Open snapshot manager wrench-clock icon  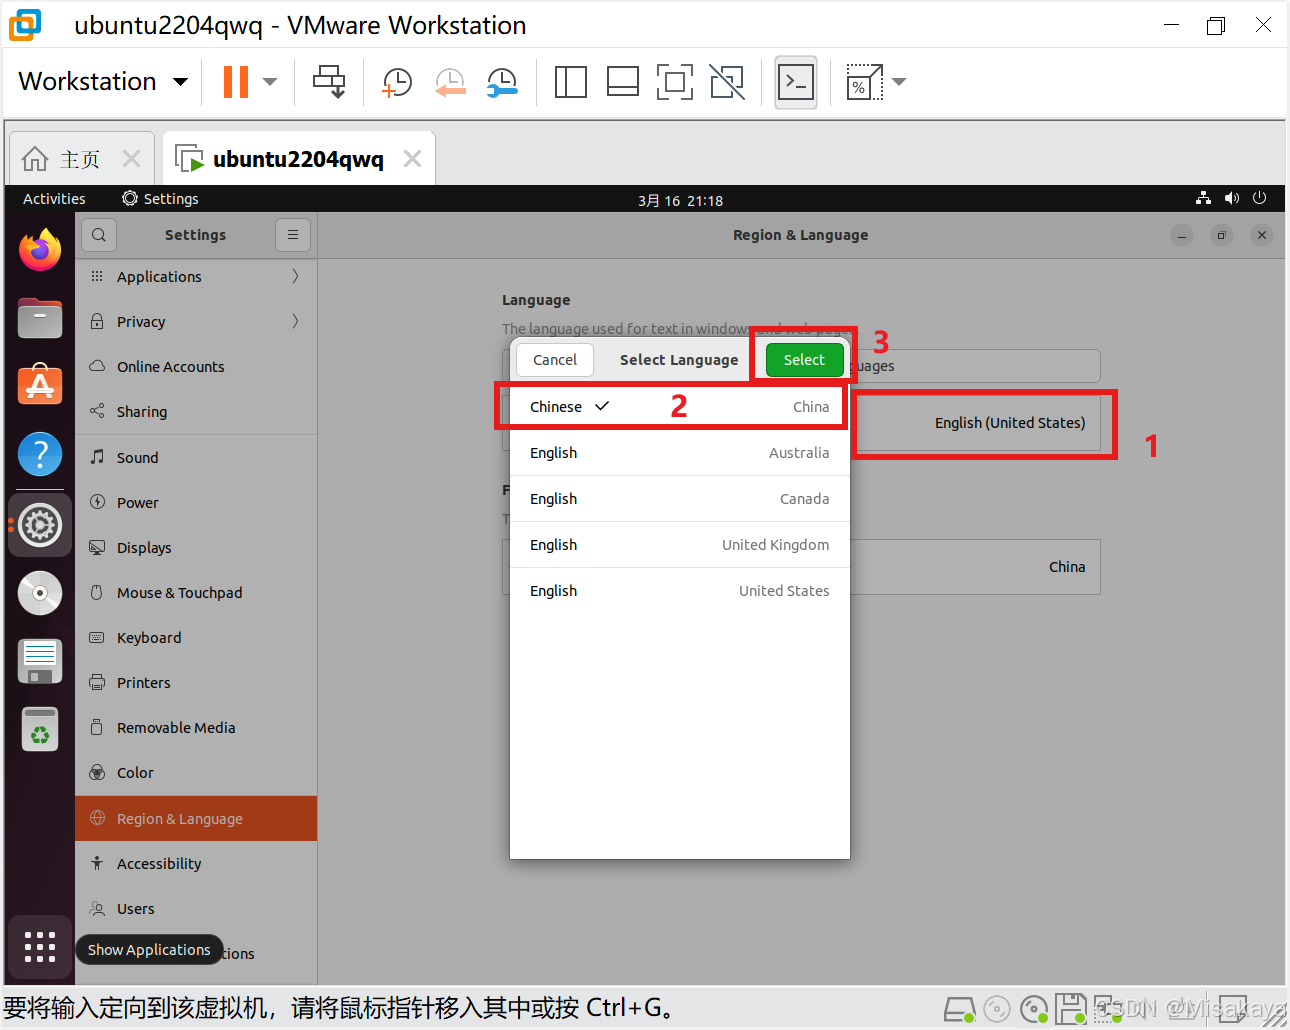click(x=502, y=82)
